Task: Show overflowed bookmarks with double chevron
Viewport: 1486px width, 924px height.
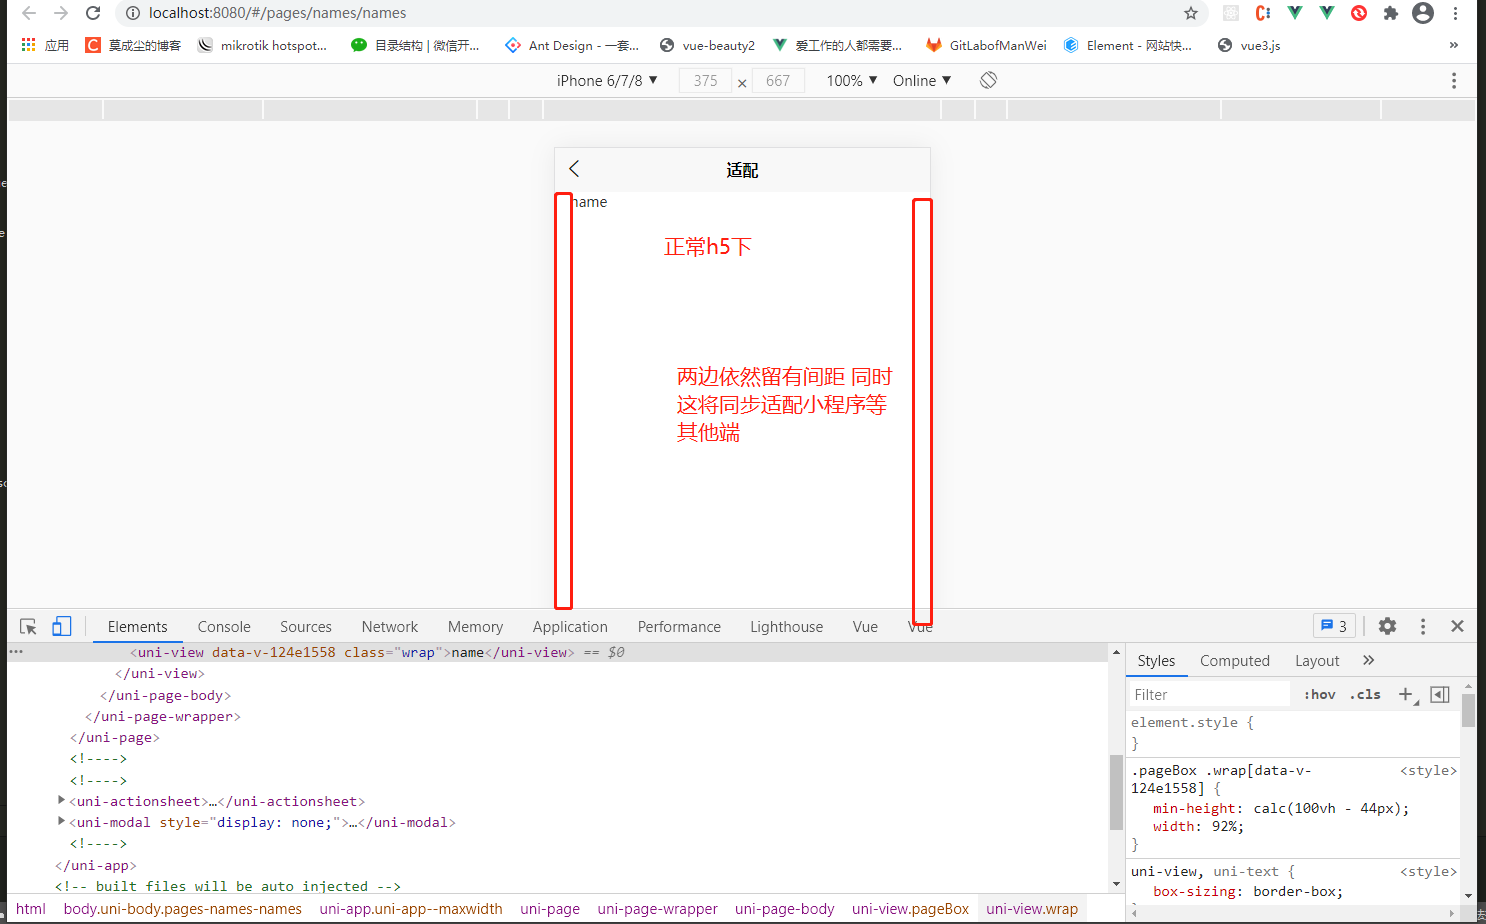Action: [1454, 45]
